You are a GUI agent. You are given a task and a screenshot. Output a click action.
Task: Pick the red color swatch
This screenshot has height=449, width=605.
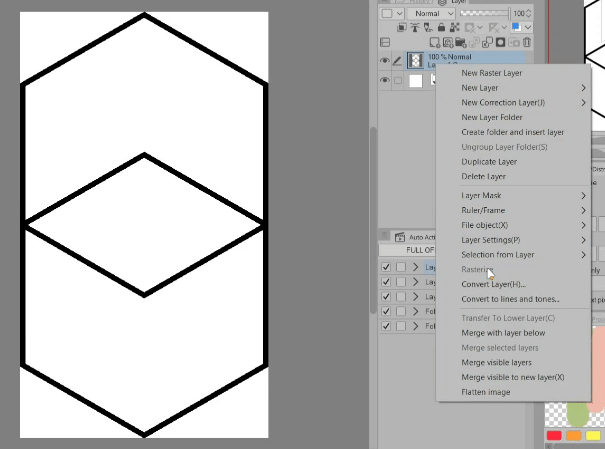pos(554,436)
